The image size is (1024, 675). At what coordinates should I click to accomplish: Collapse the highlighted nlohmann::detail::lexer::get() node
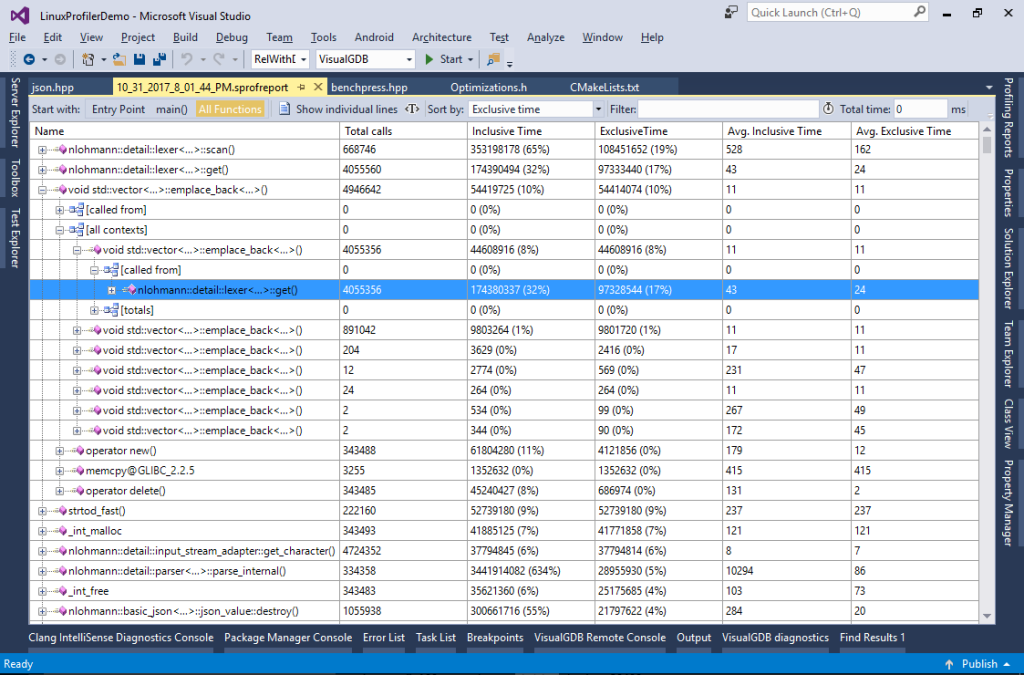(112, 289)
